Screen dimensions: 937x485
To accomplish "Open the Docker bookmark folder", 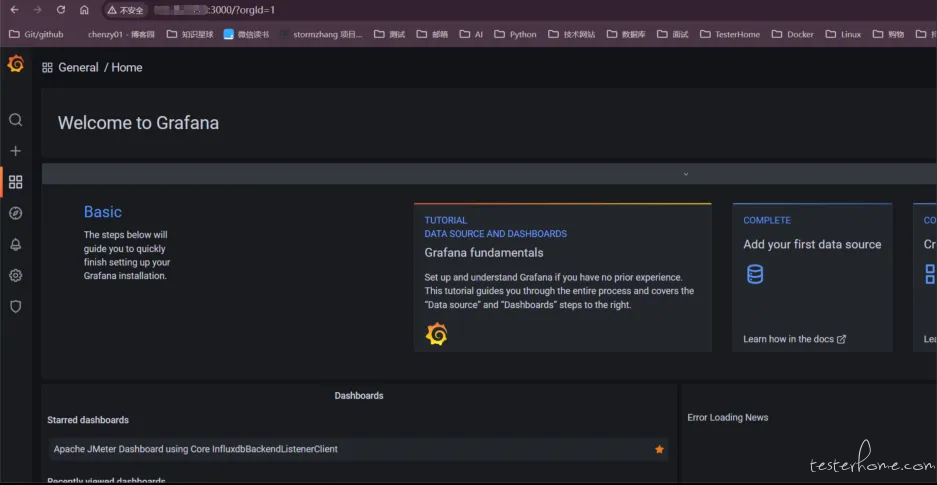I will pos(793,34).
